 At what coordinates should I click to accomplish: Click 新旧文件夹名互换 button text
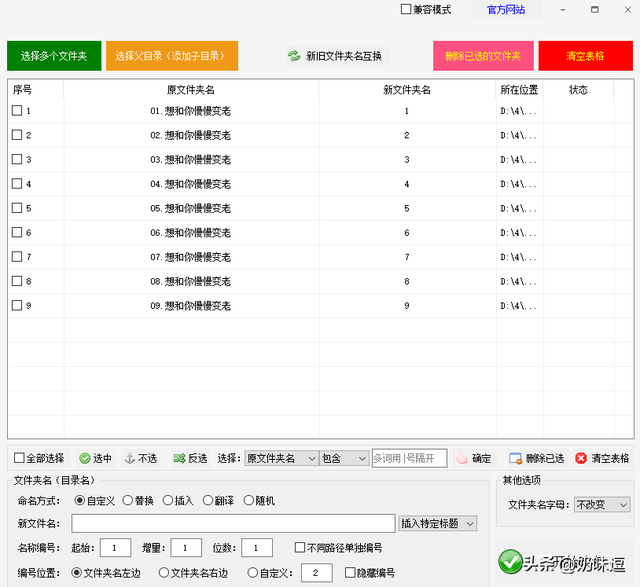344,56
